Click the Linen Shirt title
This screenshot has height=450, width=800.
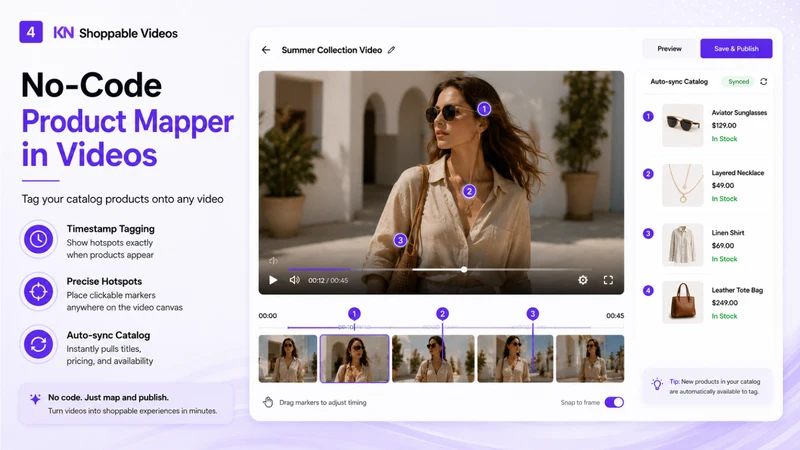(728, 233)
